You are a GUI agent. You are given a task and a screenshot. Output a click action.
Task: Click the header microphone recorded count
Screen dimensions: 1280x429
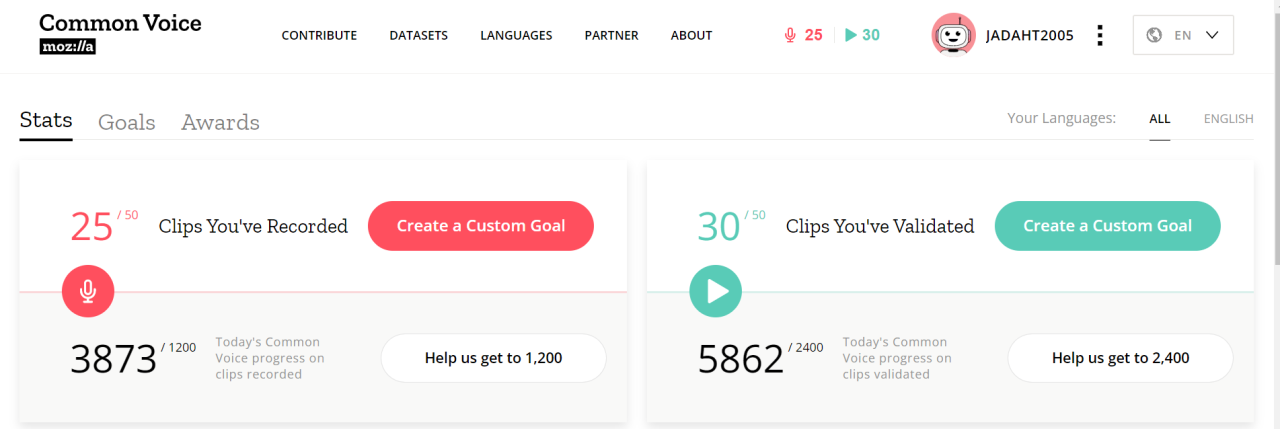[803, 35]
